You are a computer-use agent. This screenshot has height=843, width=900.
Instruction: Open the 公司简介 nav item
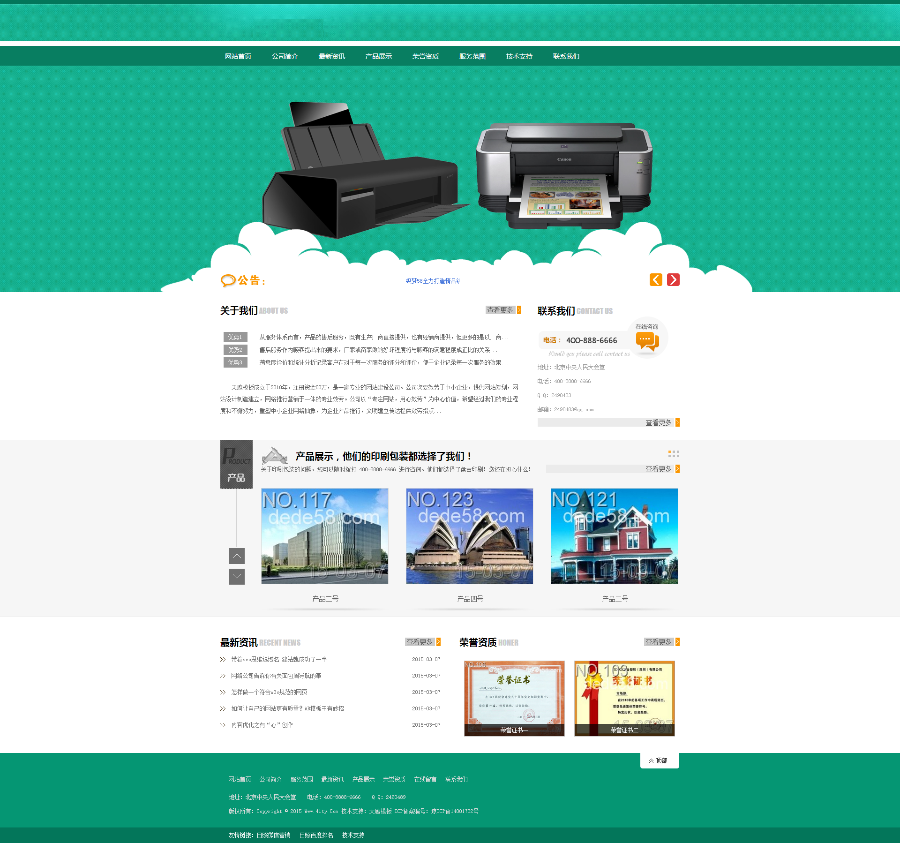click(285, 56)
